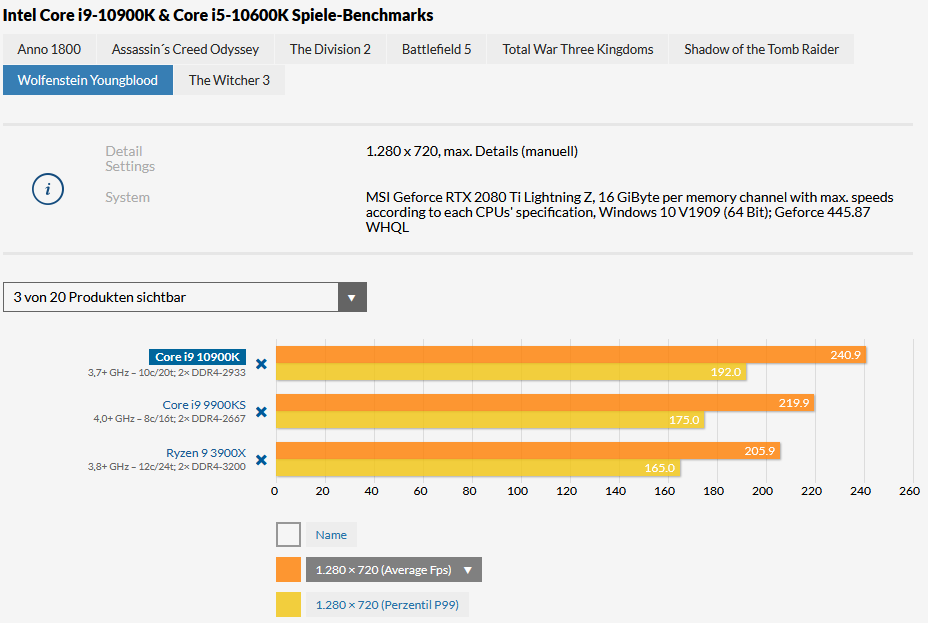
Task: Click the '3,8+ GHz – 12c/24t; 2× DDR4-3200' text
Action: tap(166, 467)
